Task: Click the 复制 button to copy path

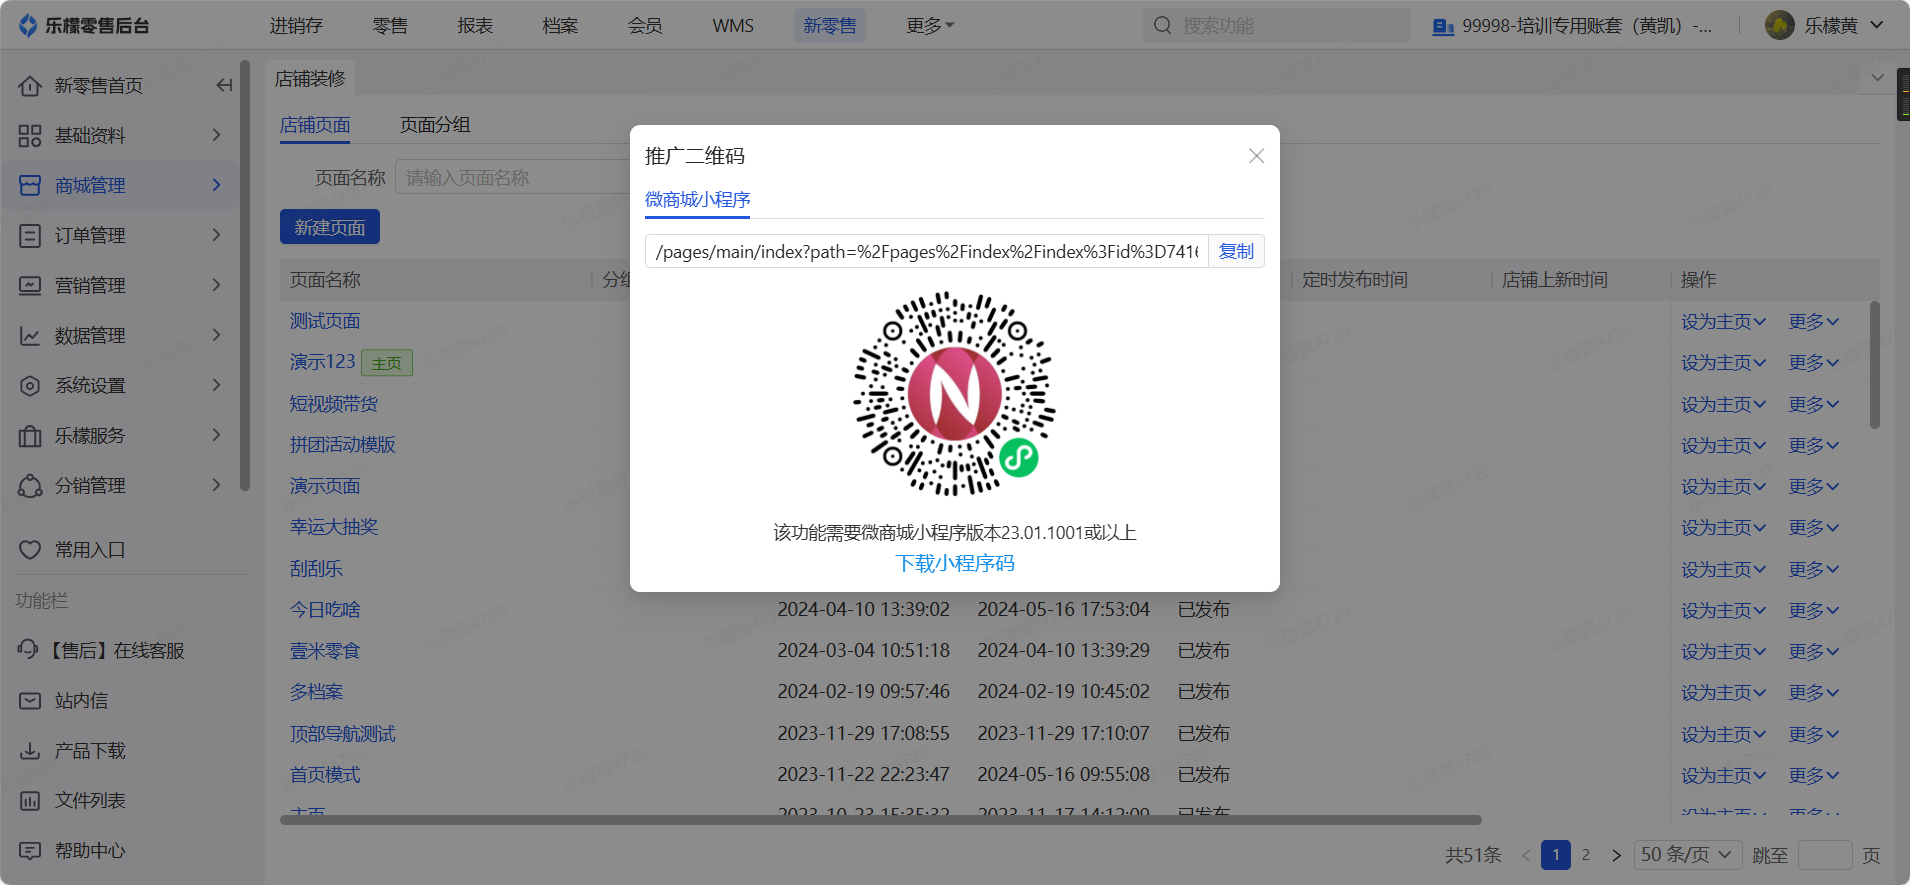Action: pos(1236,252)
